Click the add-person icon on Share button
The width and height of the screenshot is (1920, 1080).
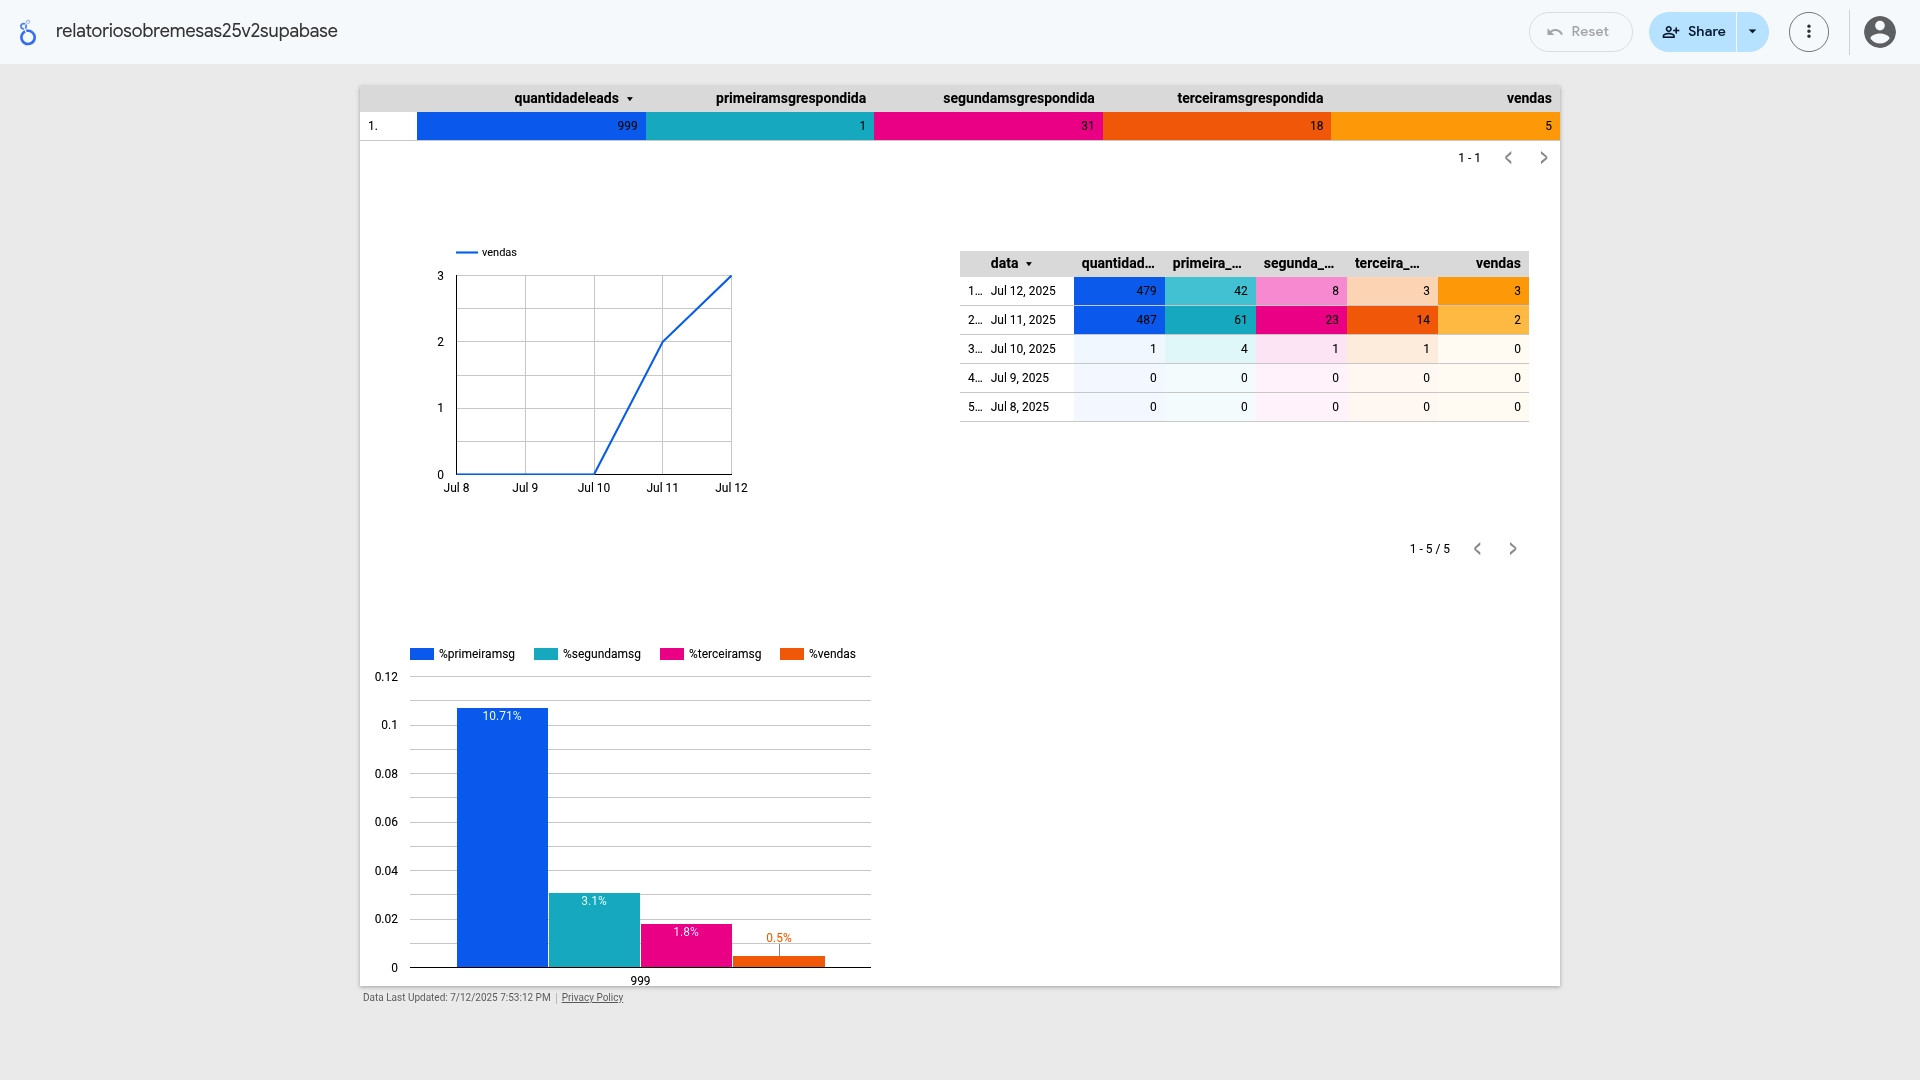pyautogui.click(x=1670, y=32)
